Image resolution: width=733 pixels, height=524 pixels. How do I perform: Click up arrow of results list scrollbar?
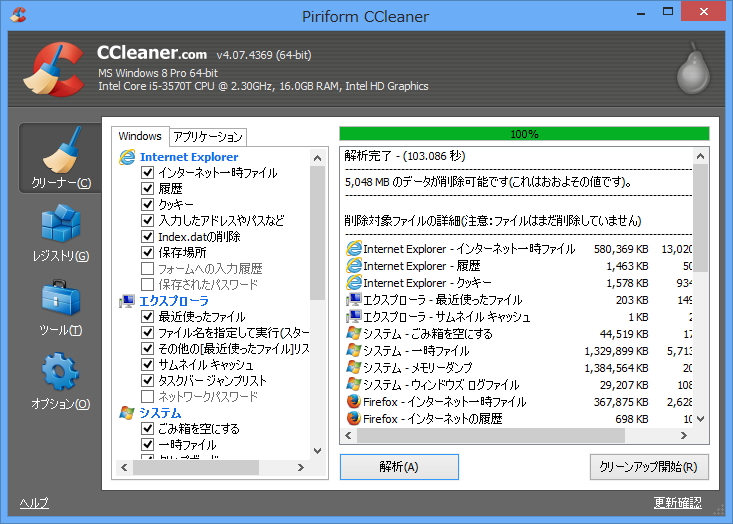700,156
